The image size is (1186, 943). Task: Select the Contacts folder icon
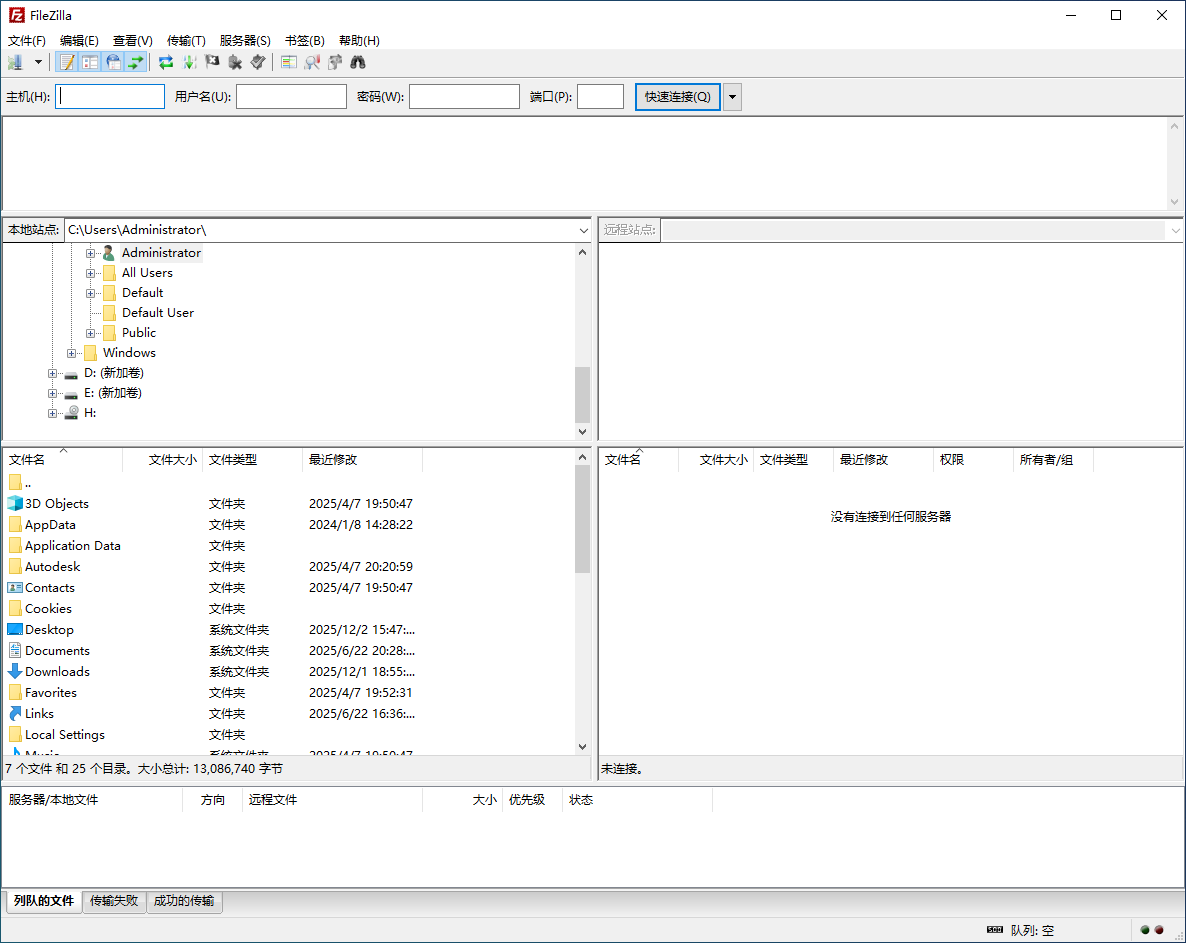(15, 587)
